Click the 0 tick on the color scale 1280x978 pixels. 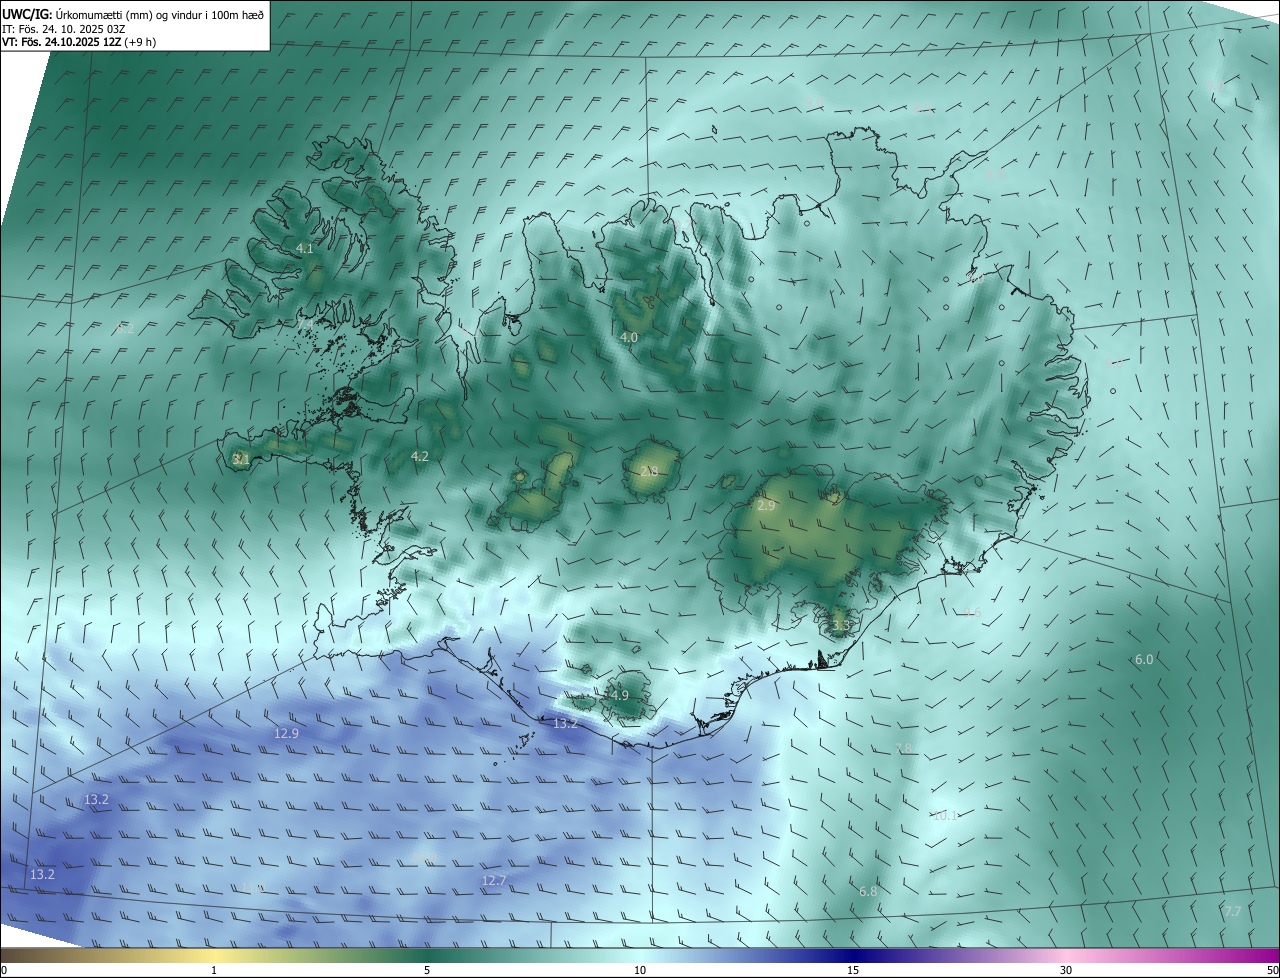[x=4, y=970]
